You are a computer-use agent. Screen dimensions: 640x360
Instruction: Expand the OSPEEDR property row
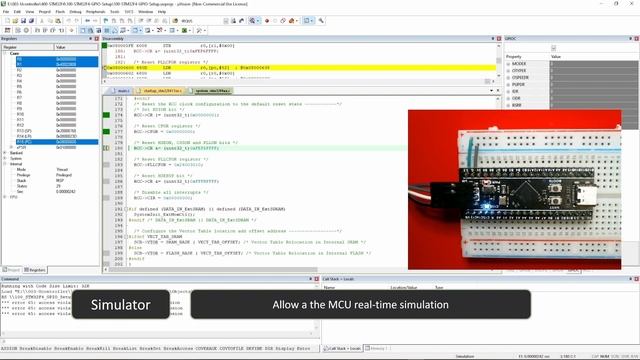(508, 78)
